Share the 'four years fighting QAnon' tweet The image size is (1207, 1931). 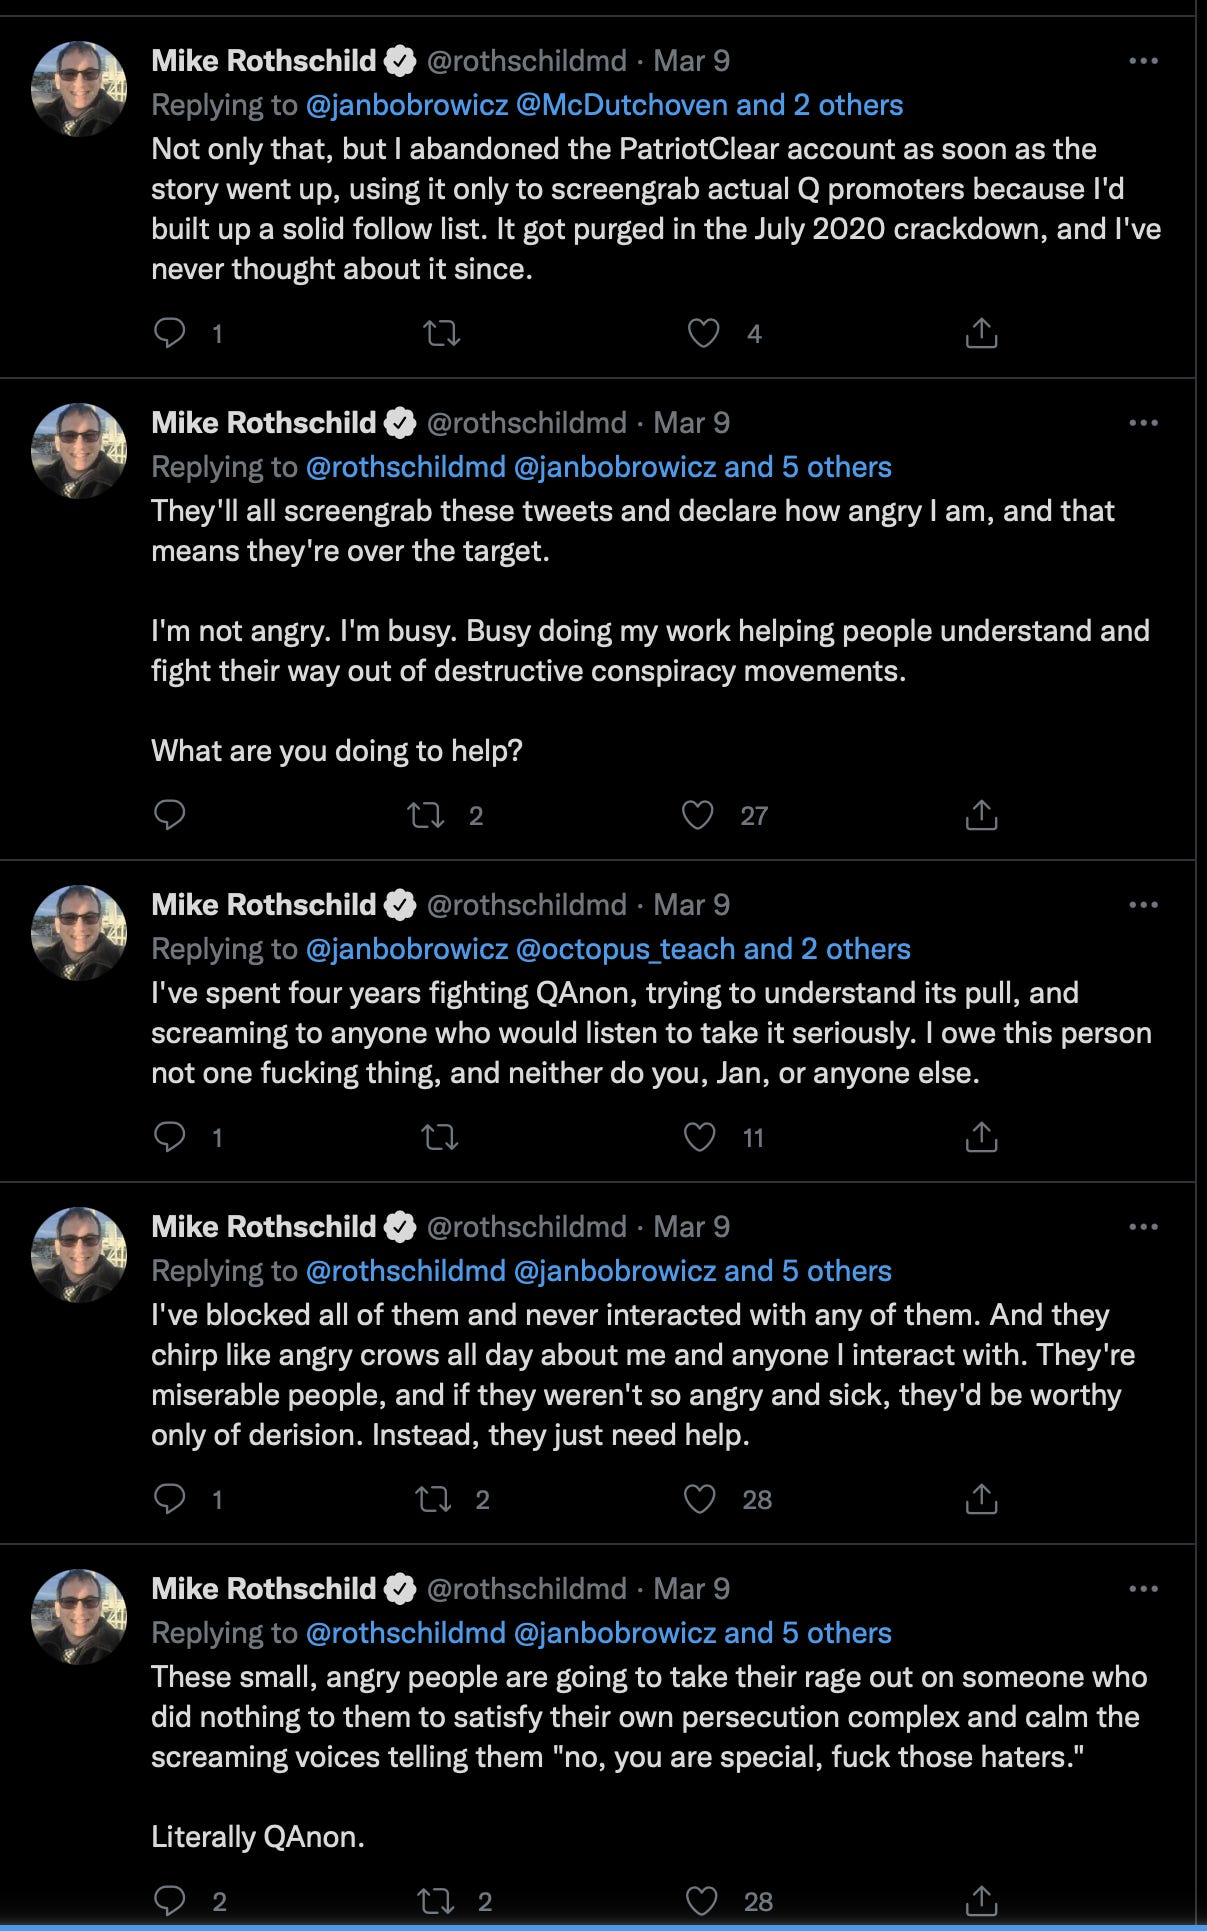pyautogui.click(x=981, y=1137)
